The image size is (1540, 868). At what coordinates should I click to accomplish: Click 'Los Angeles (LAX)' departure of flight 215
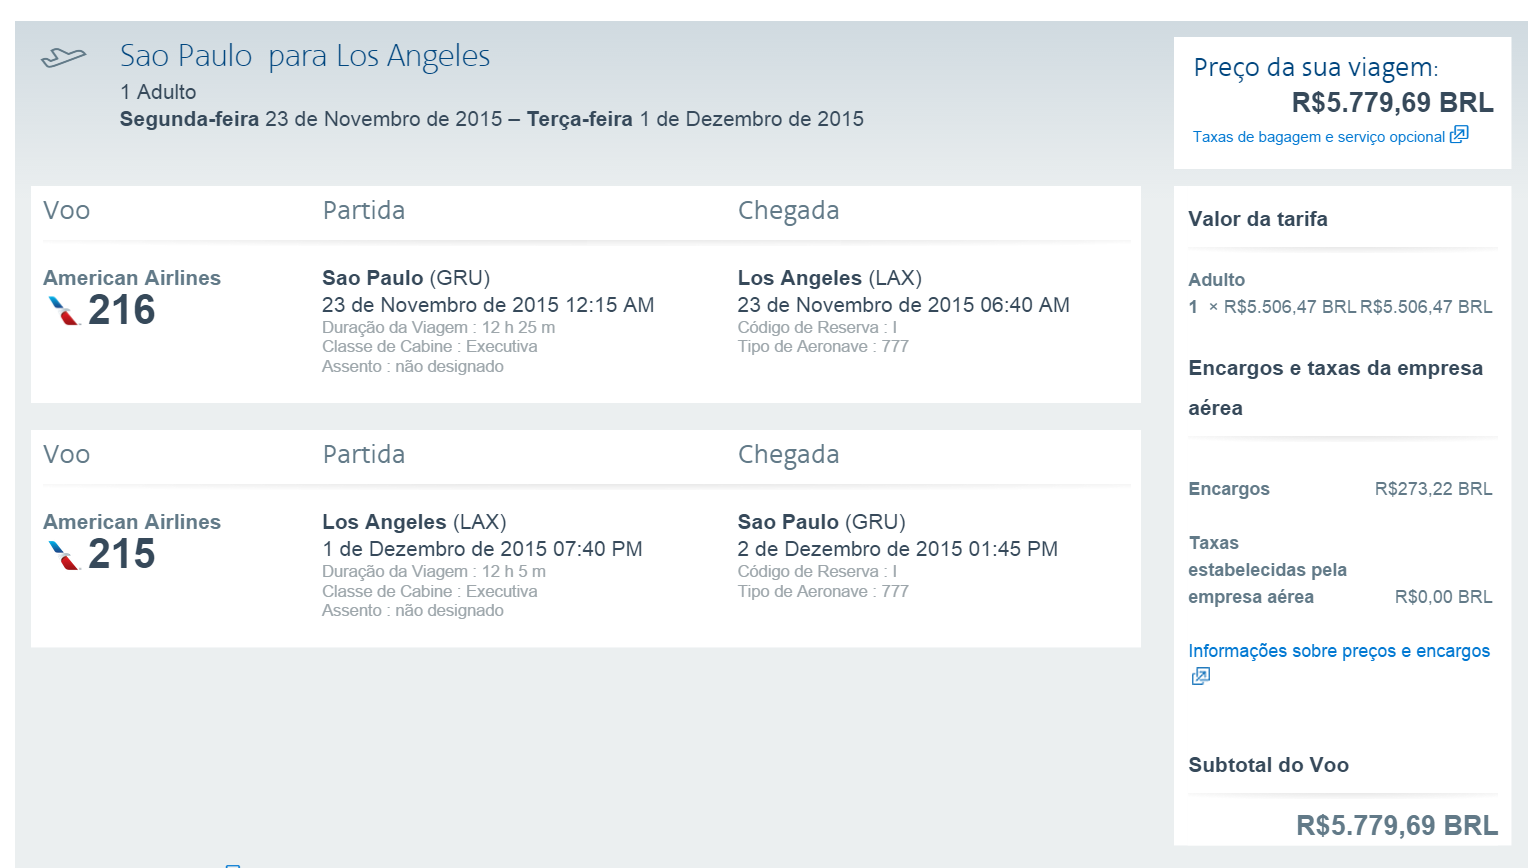click(x=414, y=522)
